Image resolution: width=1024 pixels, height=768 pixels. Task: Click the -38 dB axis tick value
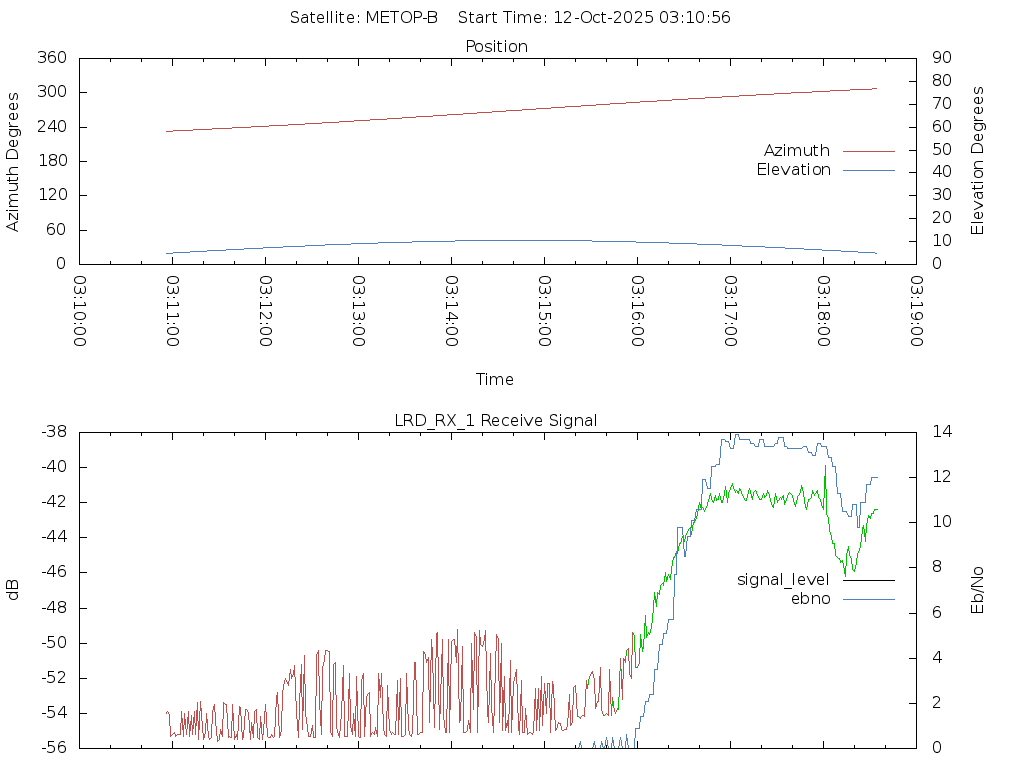[51, 432]
